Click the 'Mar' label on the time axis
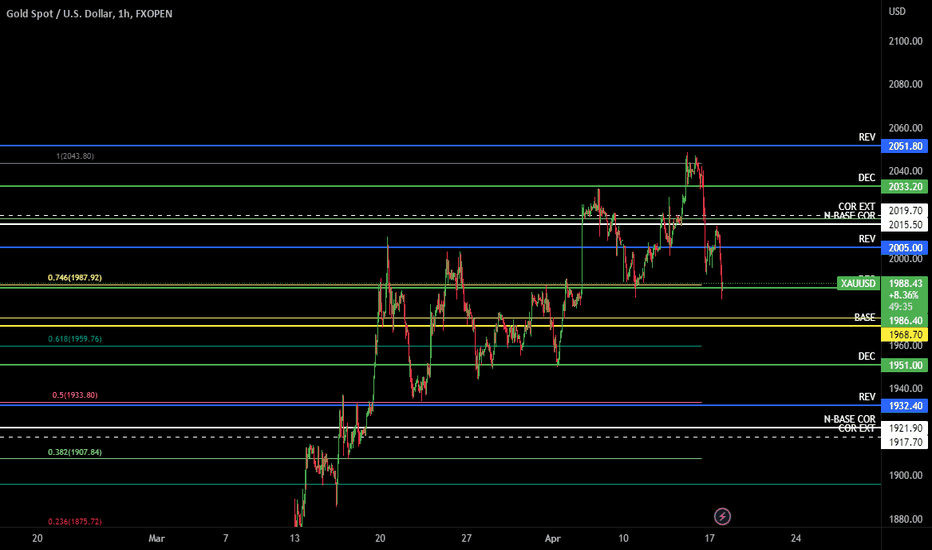This screenshot has width=932, height=550. coord(156,539)
